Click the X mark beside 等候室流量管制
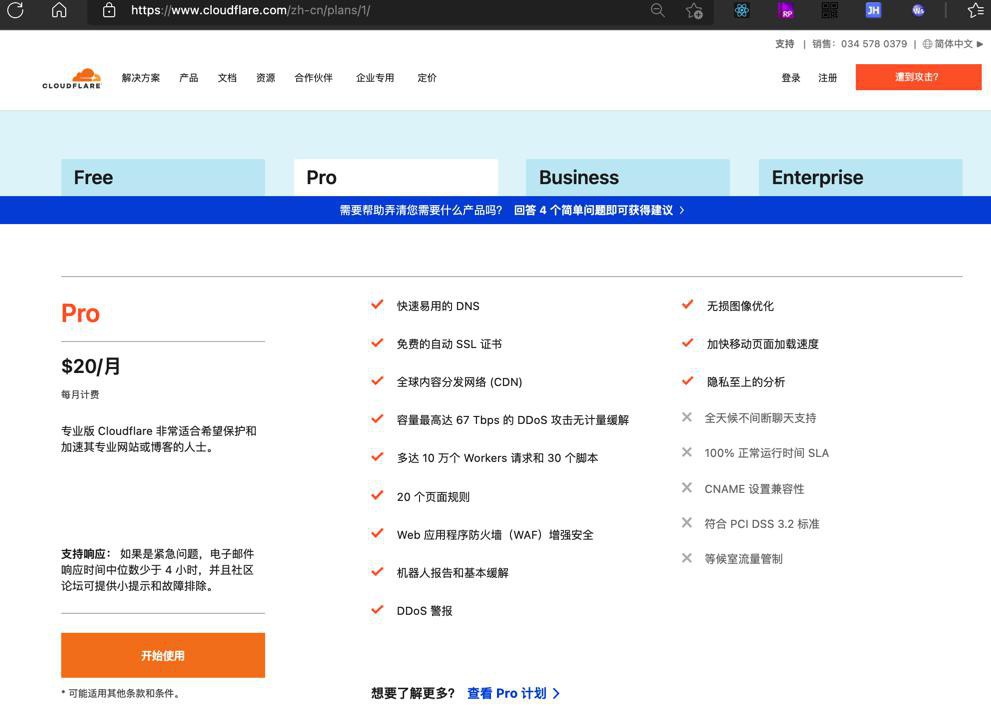This screenshot has height=710, width=991. point(686,558)
